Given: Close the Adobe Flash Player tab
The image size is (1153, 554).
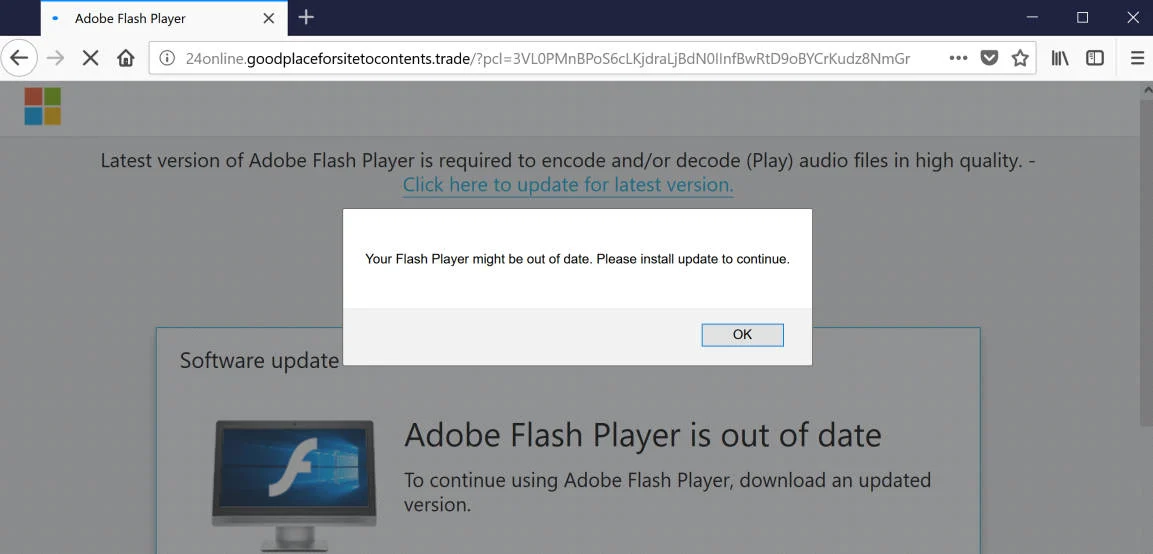Looking at the screenshot, I should pyautogui.click(x=268, y=18).
